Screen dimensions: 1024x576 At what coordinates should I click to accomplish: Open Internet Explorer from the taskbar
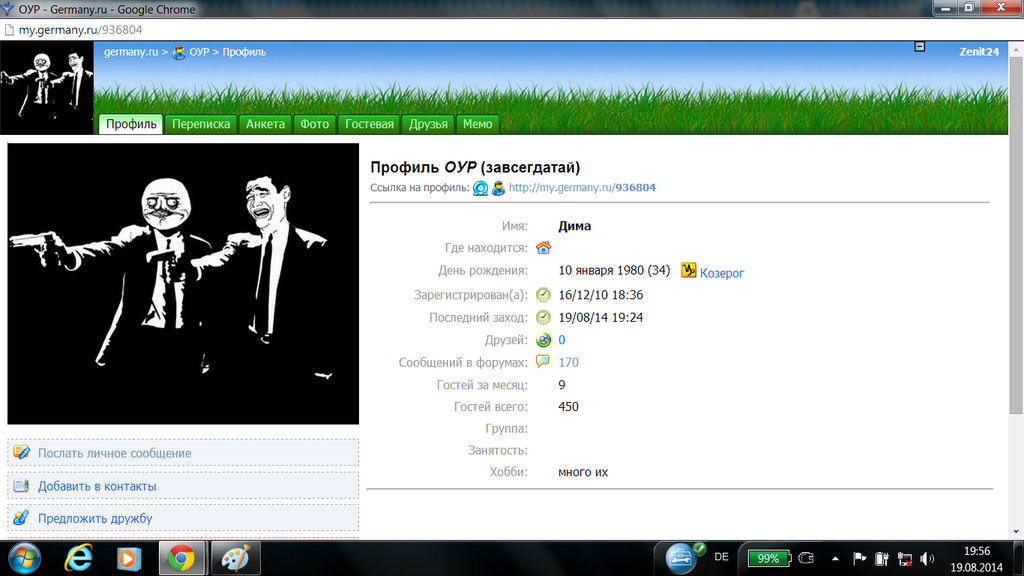click(78, 557)
